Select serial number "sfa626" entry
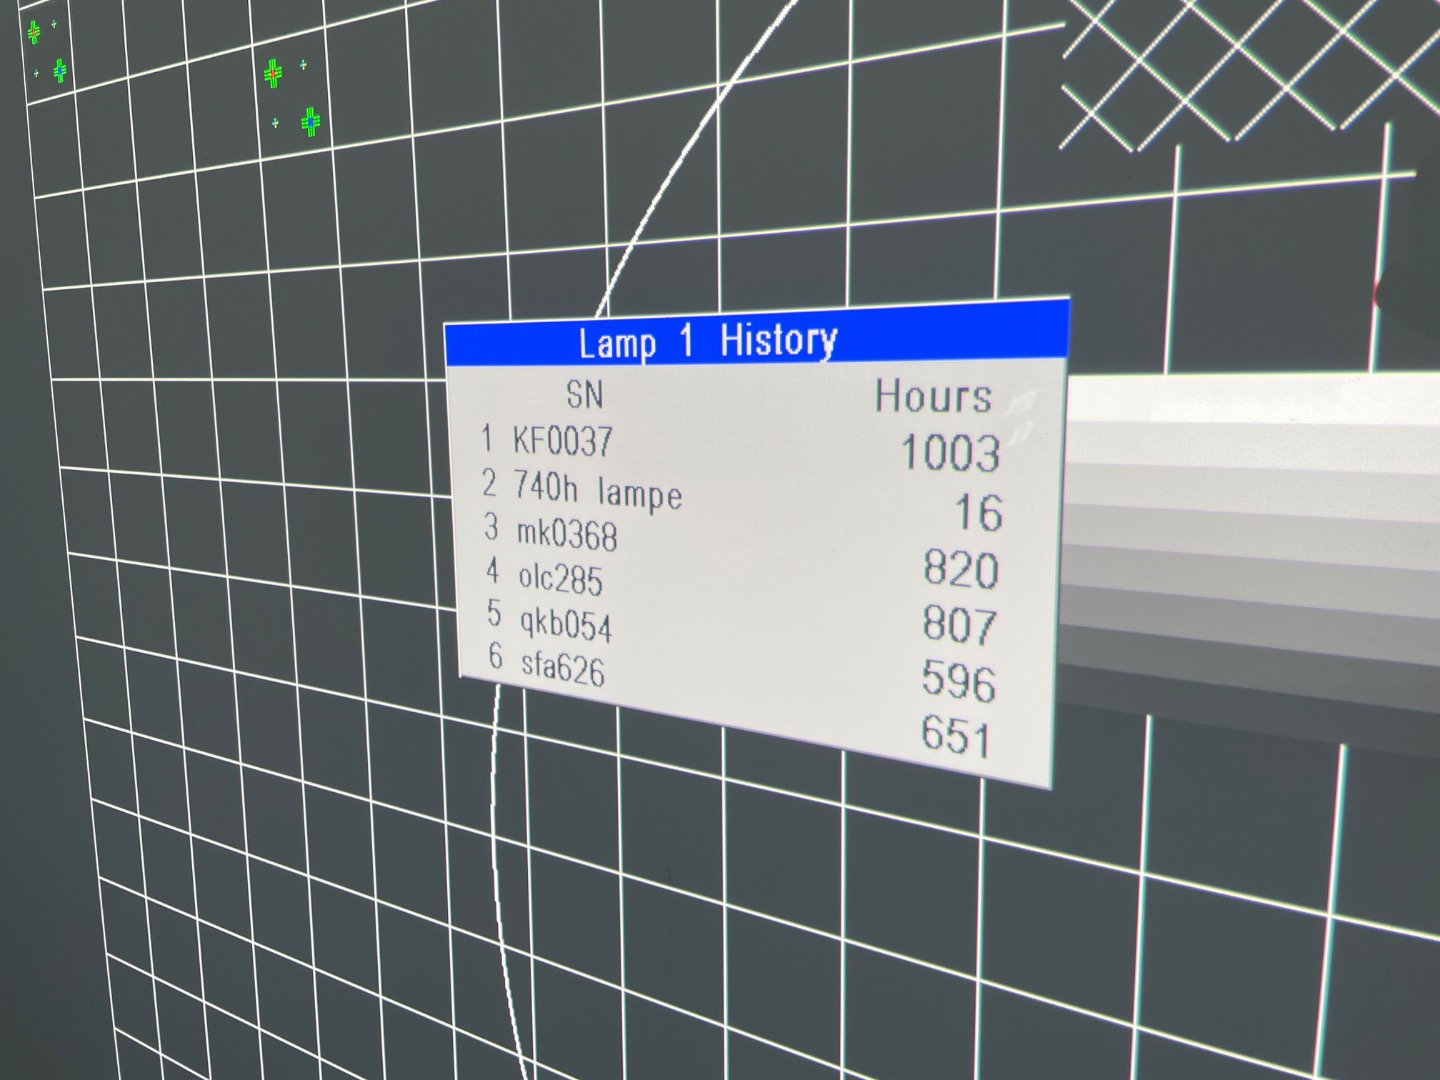Viewport: 1440px width, 1080px height. click(x=563, y=666)
